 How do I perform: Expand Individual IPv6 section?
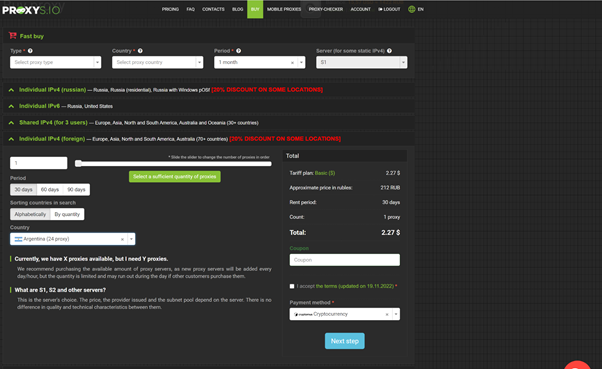coord(209,106)
